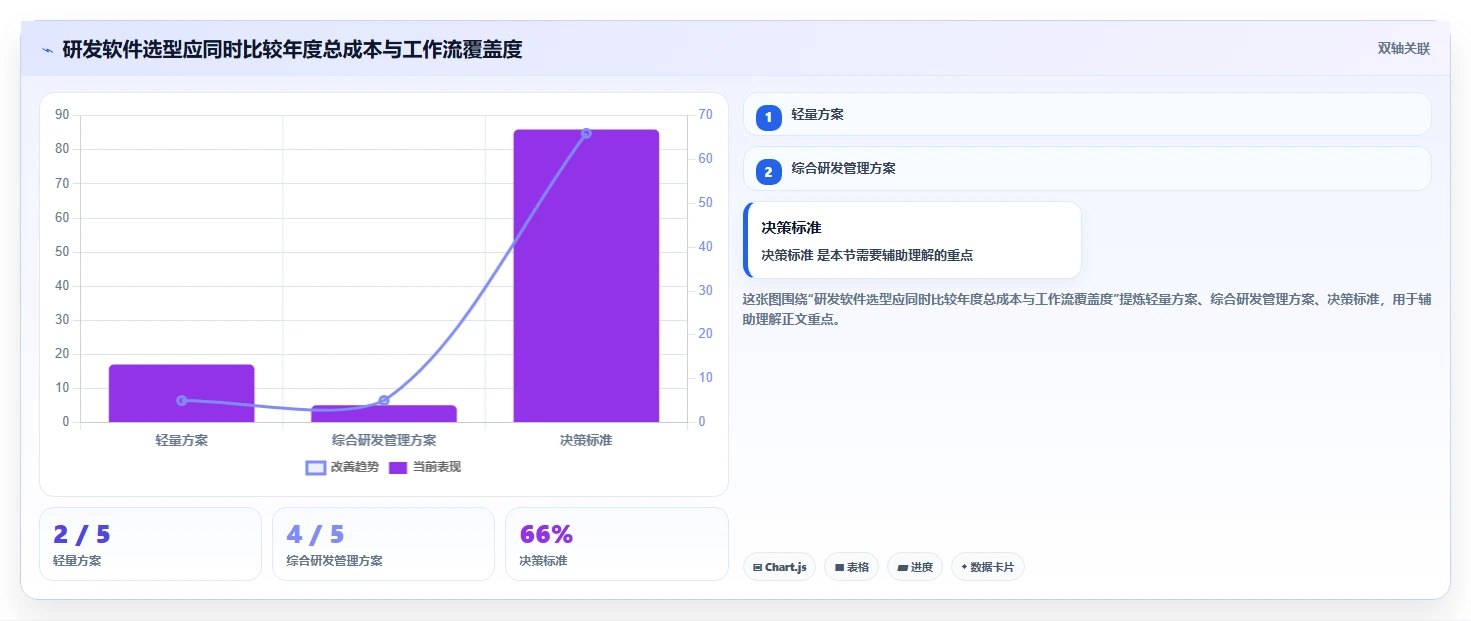Select numbered badge 2 for 综合研发管理方案
1471x621 pixels.
(x=769, y=172)
